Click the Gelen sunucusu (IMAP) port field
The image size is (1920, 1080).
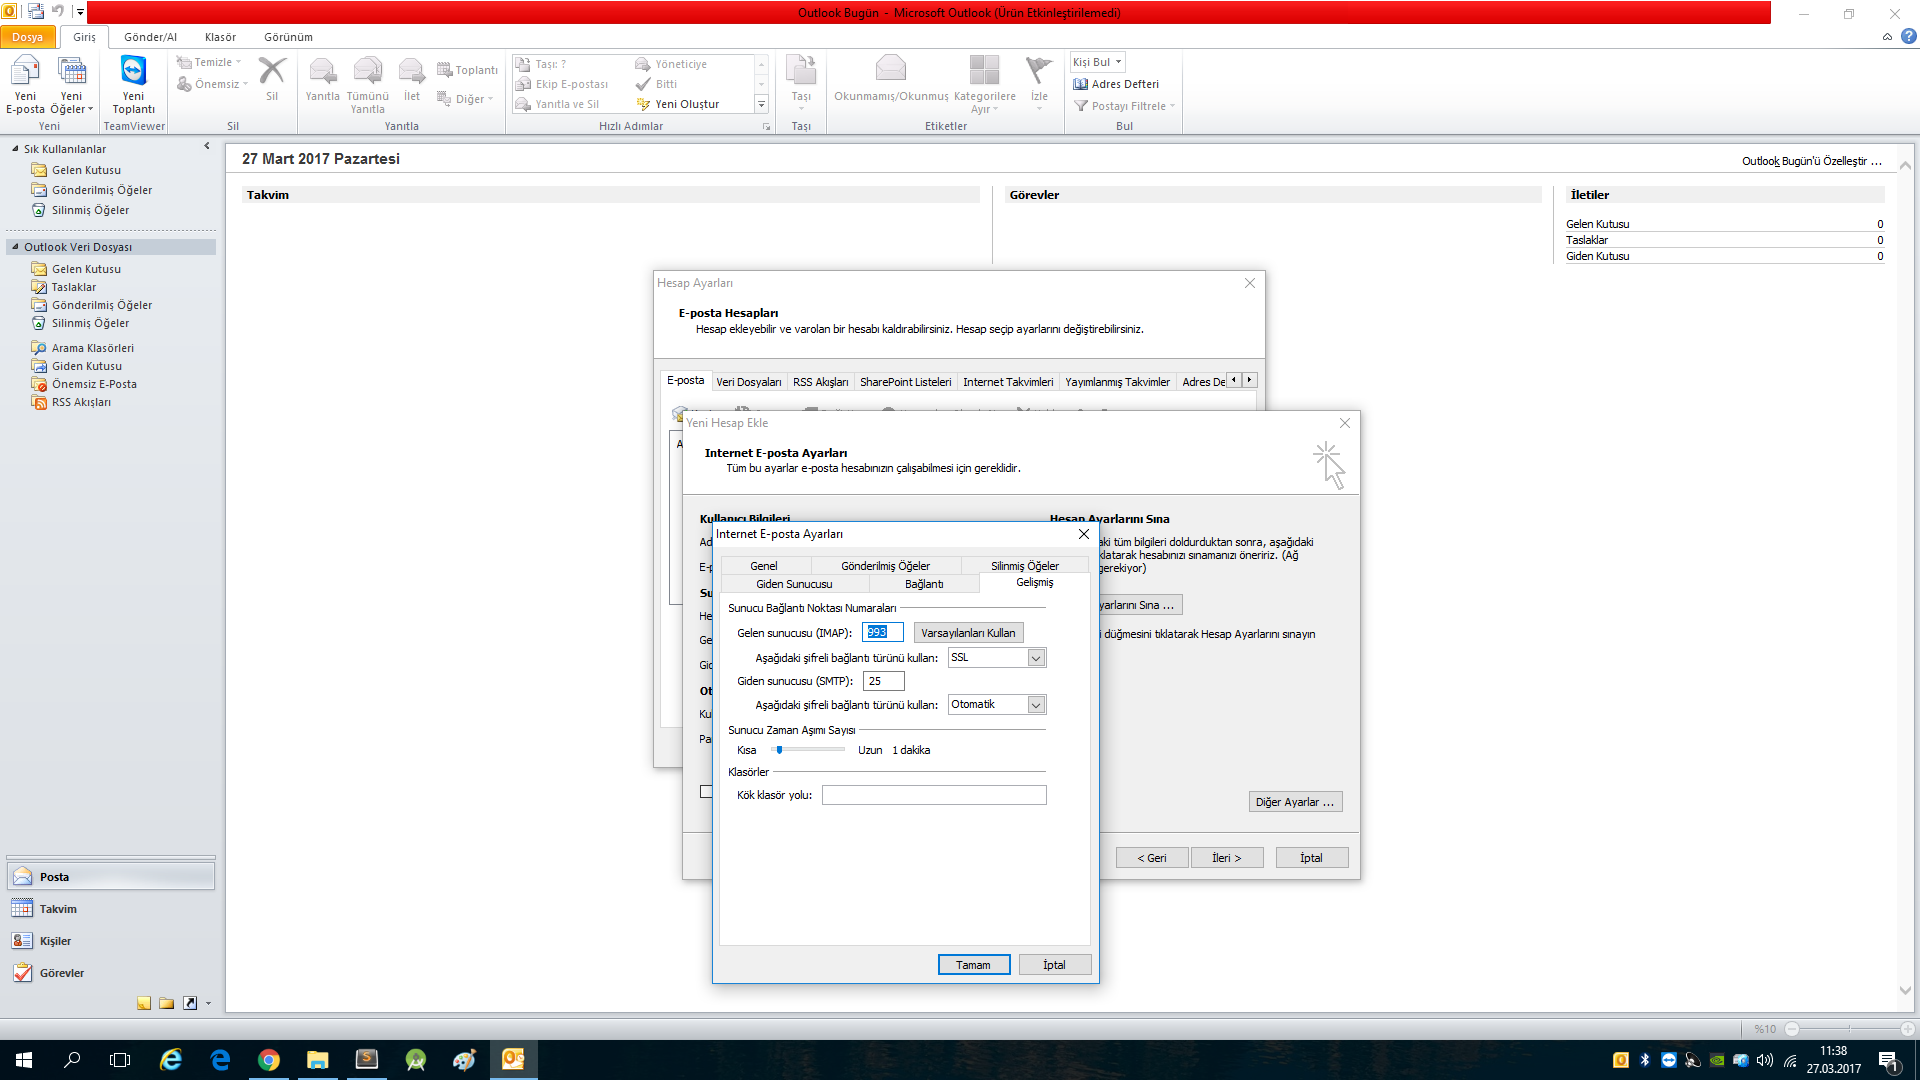click(x=883, y=632)
